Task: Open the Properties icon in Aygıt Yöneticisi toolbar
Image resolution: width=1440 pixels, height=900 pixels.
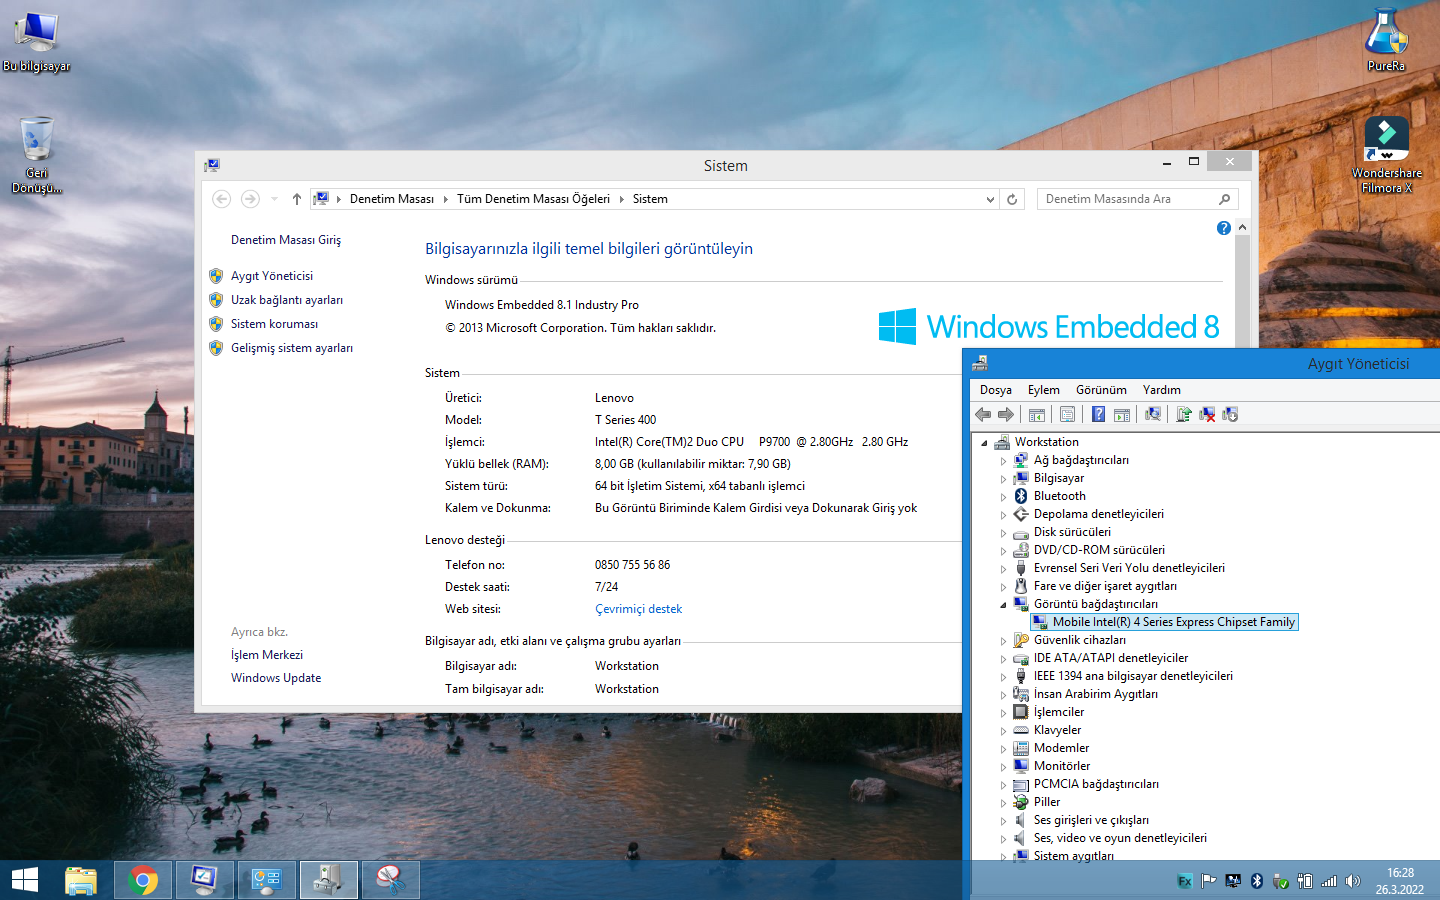Action: point(1067,414)
